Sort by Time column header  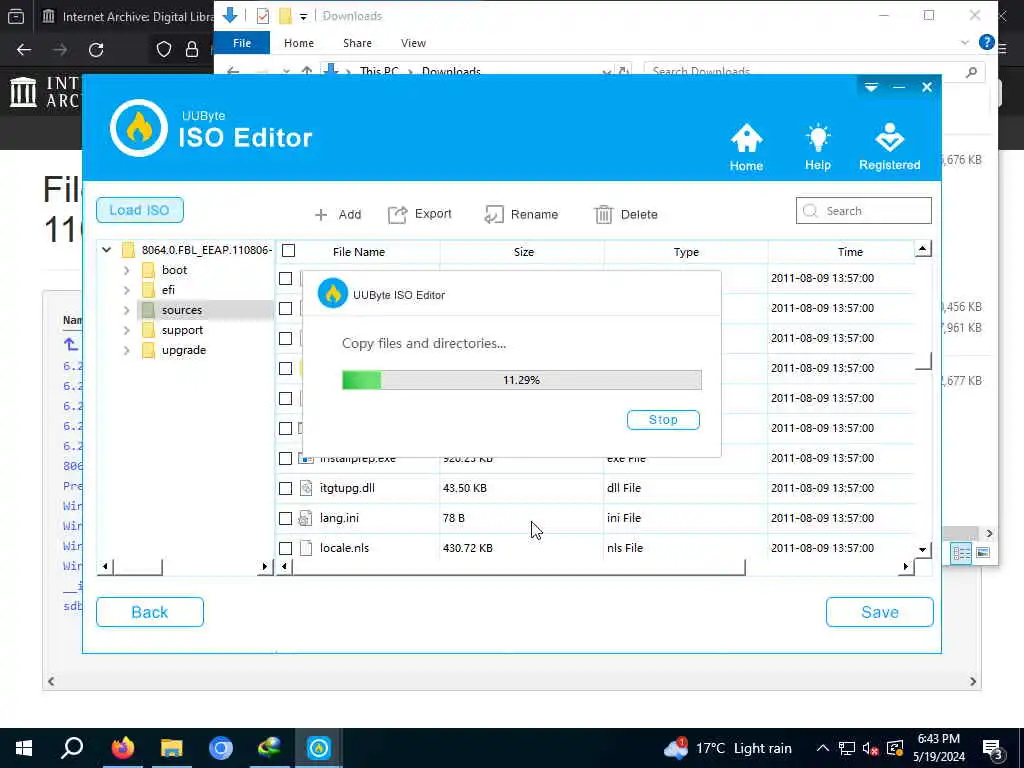tap(850, 252)
